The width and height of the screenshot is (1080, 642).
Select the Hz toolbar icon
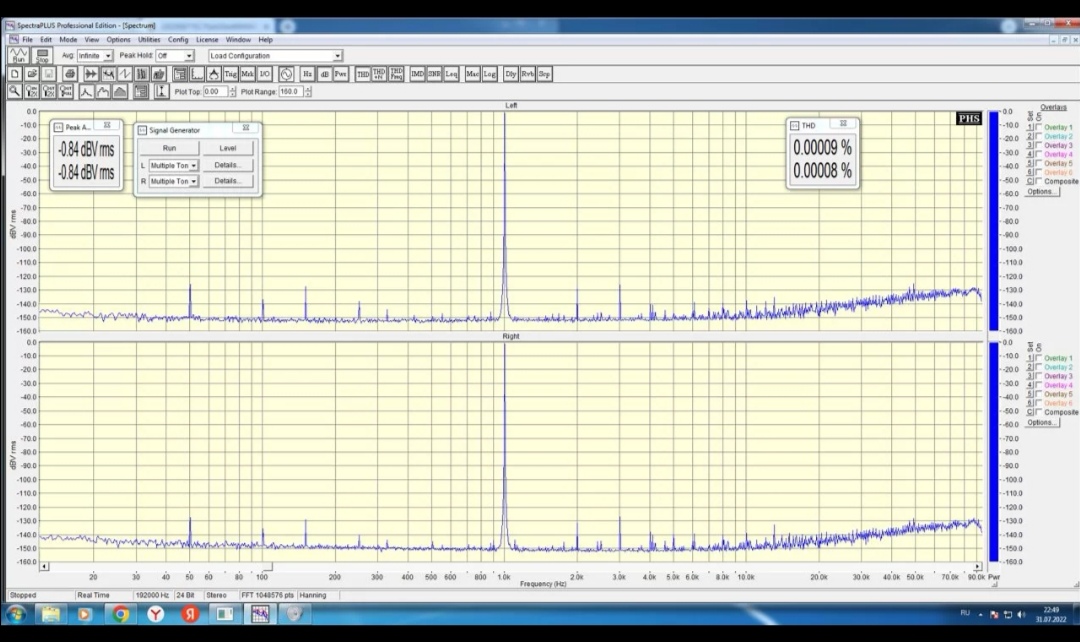[x=308, y=74]
